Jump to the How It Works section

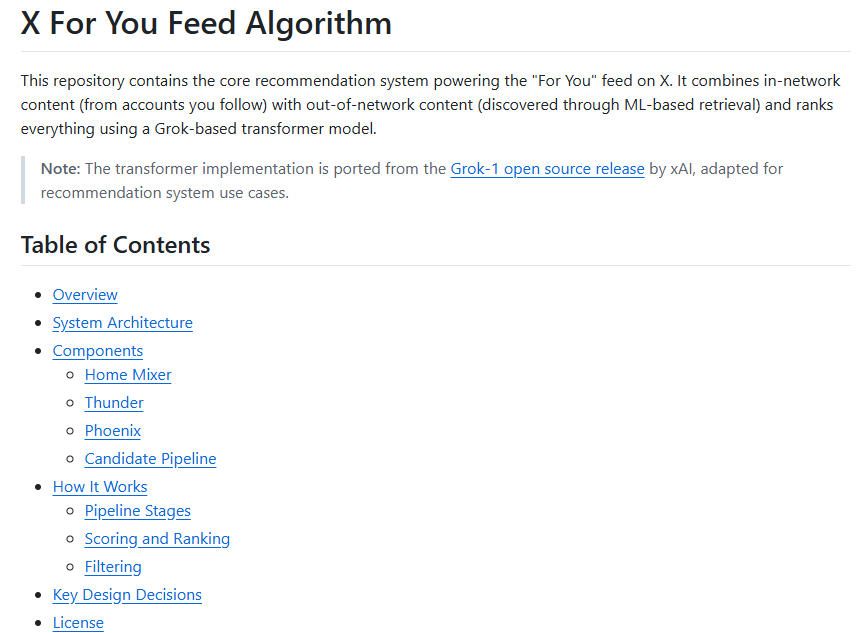pyautogui.click(x=100, y=487)
